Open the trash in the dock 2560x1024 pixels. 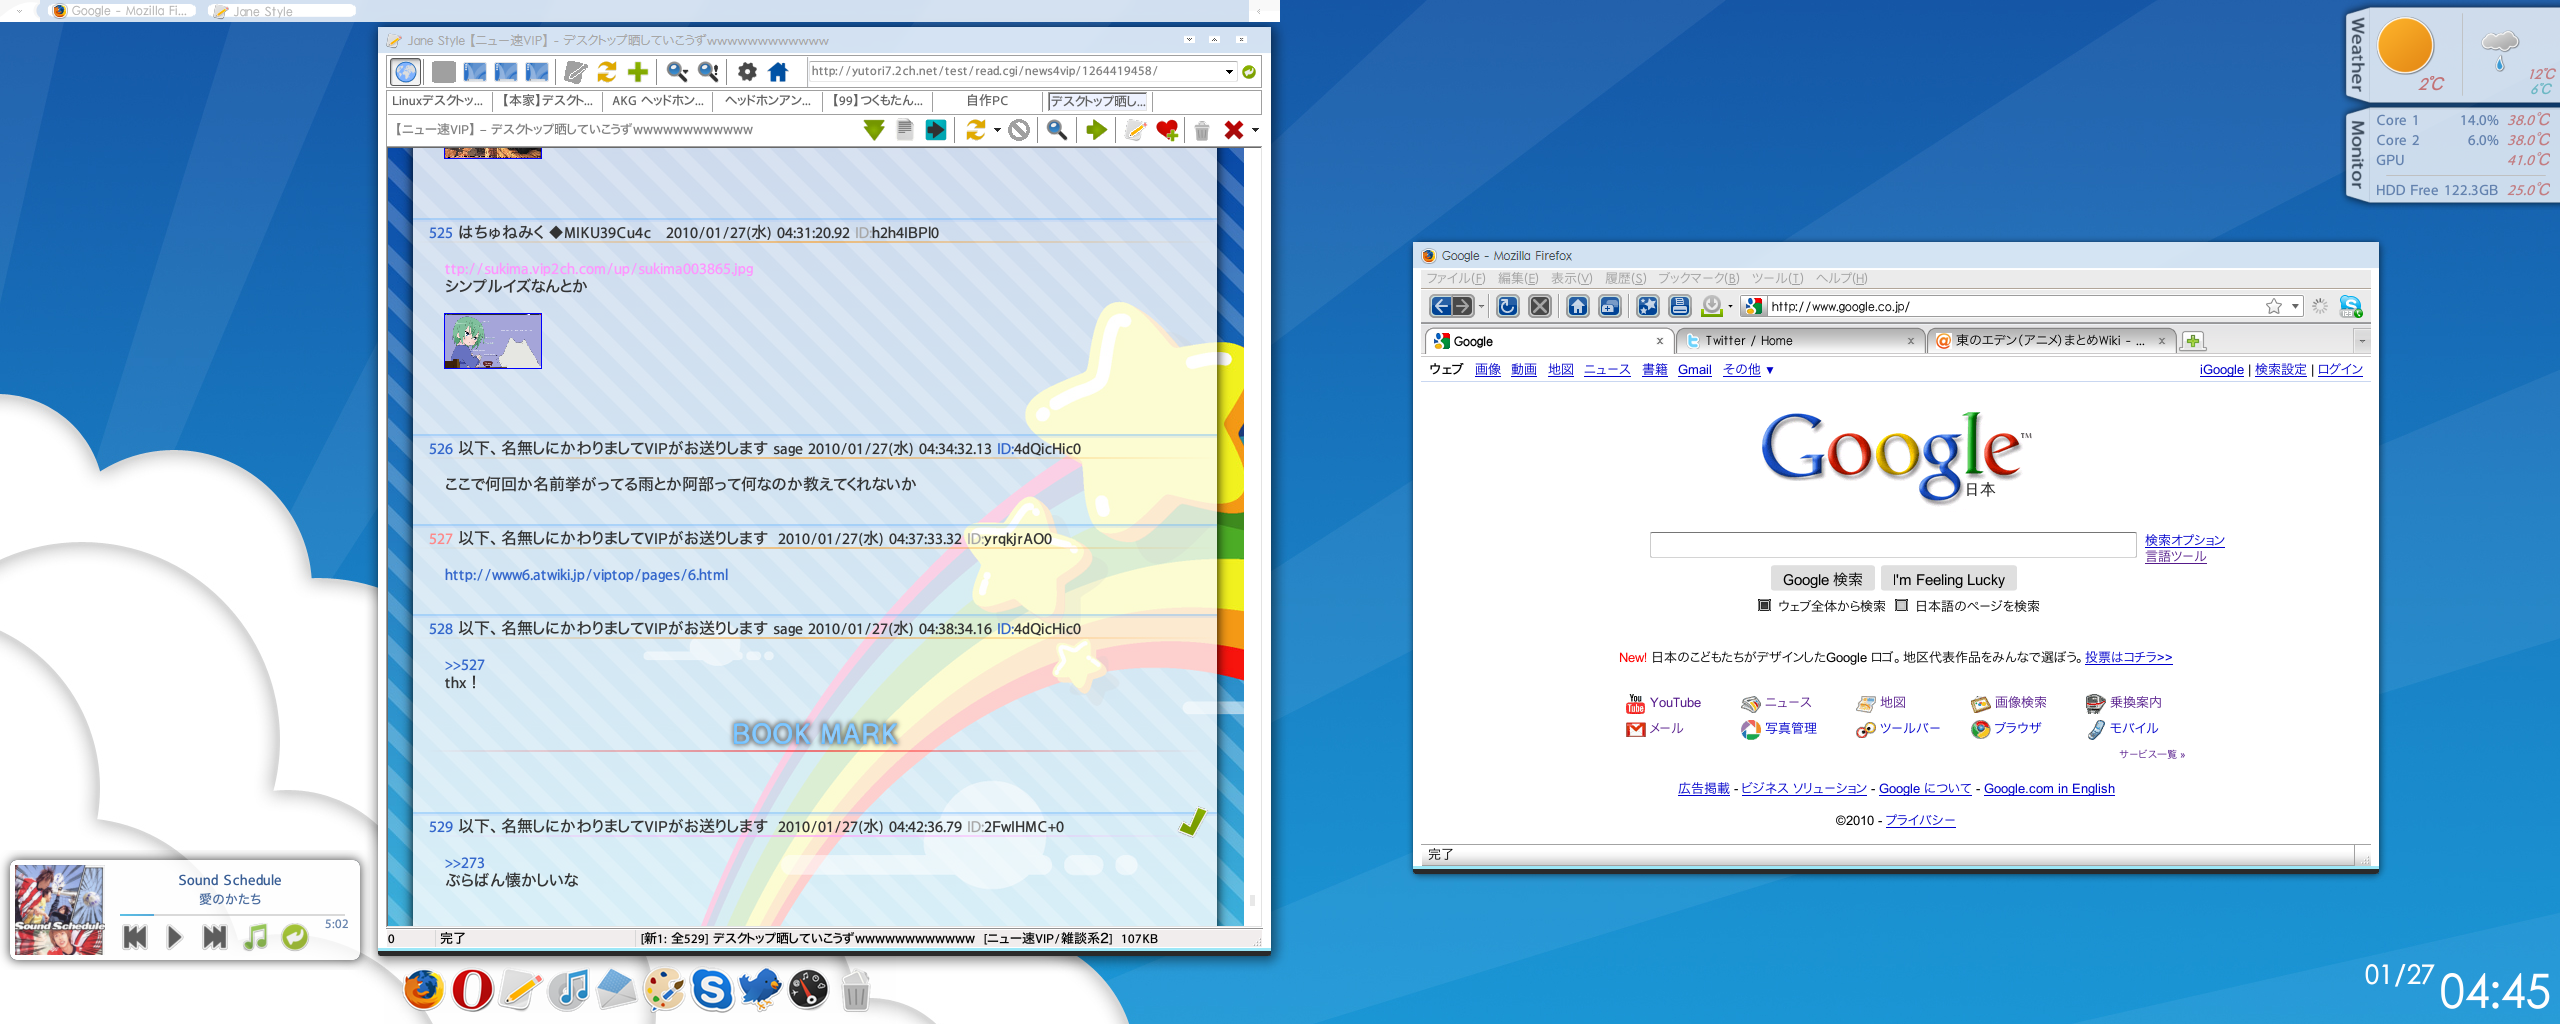point(856,990)
